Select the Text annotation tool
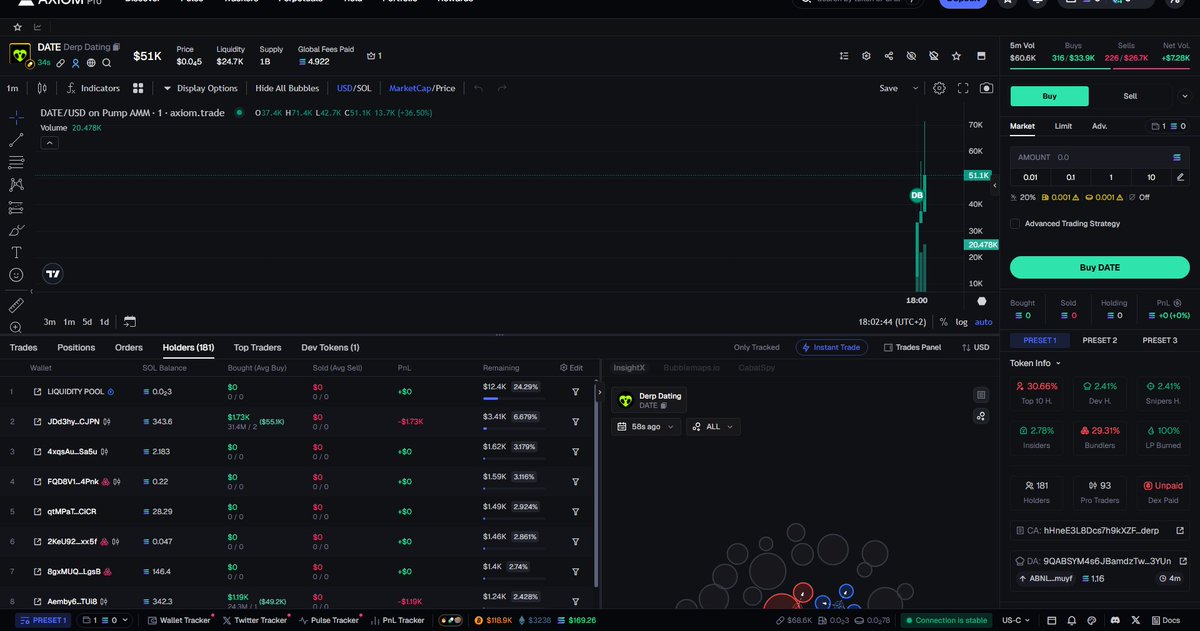Image resolution: width=1200 pixels, height=631 pixels. click(16, 252)
